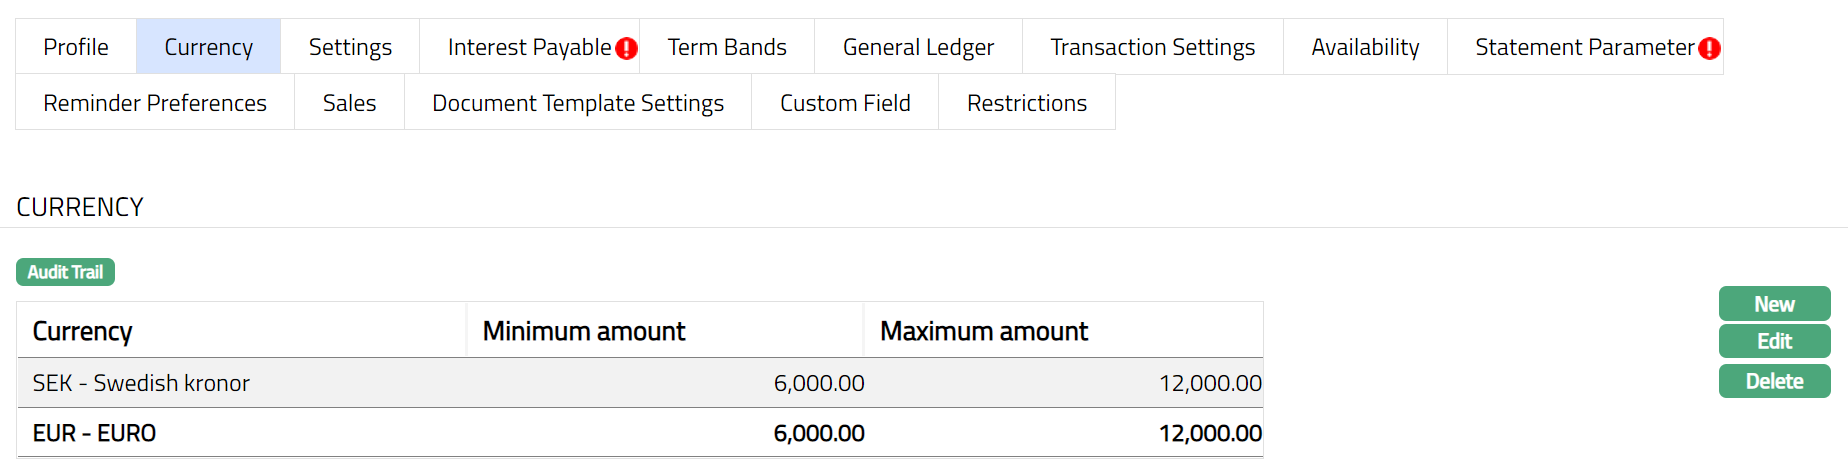Go to the General Ledger tab
The height and width of the screenshot is (470, 1848).
coord(918,47)
